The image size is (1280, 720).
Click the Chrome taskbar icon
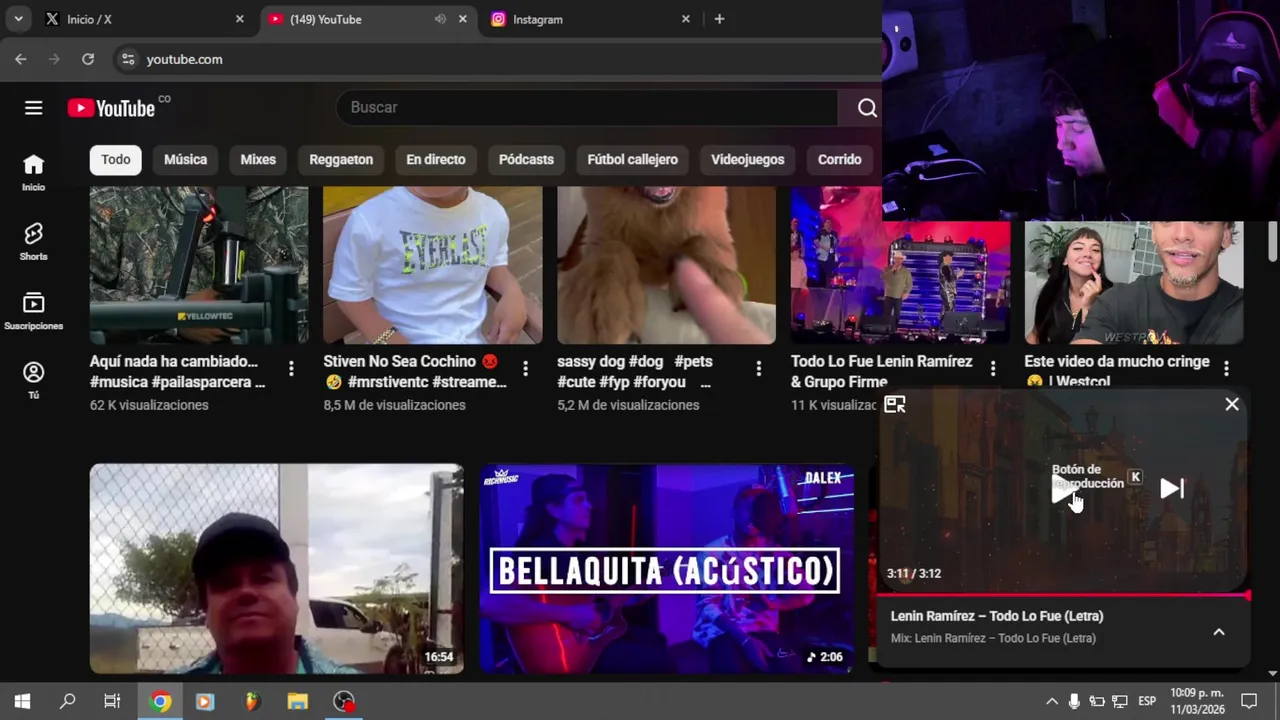[x=161, y=702]
